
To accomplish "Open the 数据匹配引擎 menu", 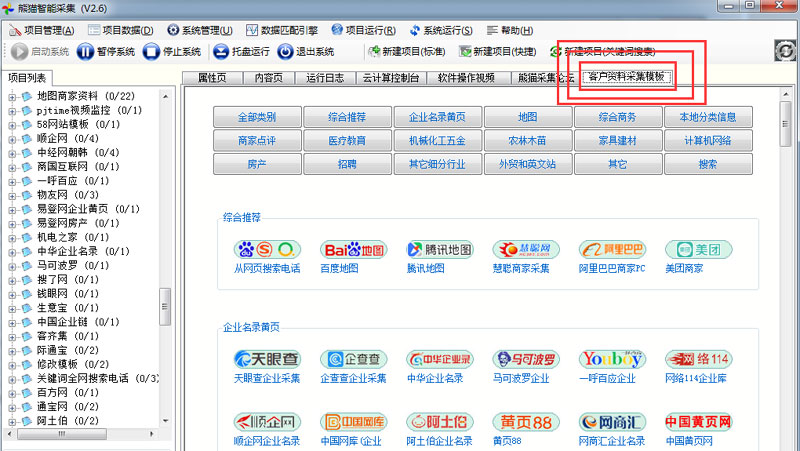I will coord(282,31).
